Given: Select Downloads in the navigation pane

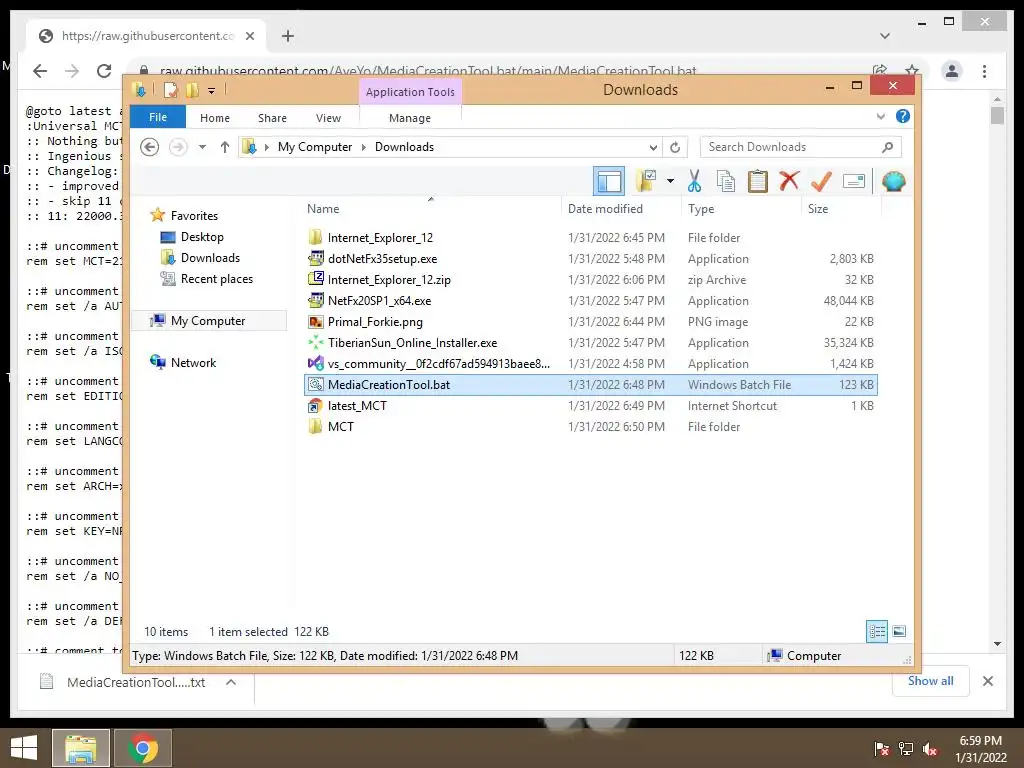Looking at the screenshot, I should 210,257.
